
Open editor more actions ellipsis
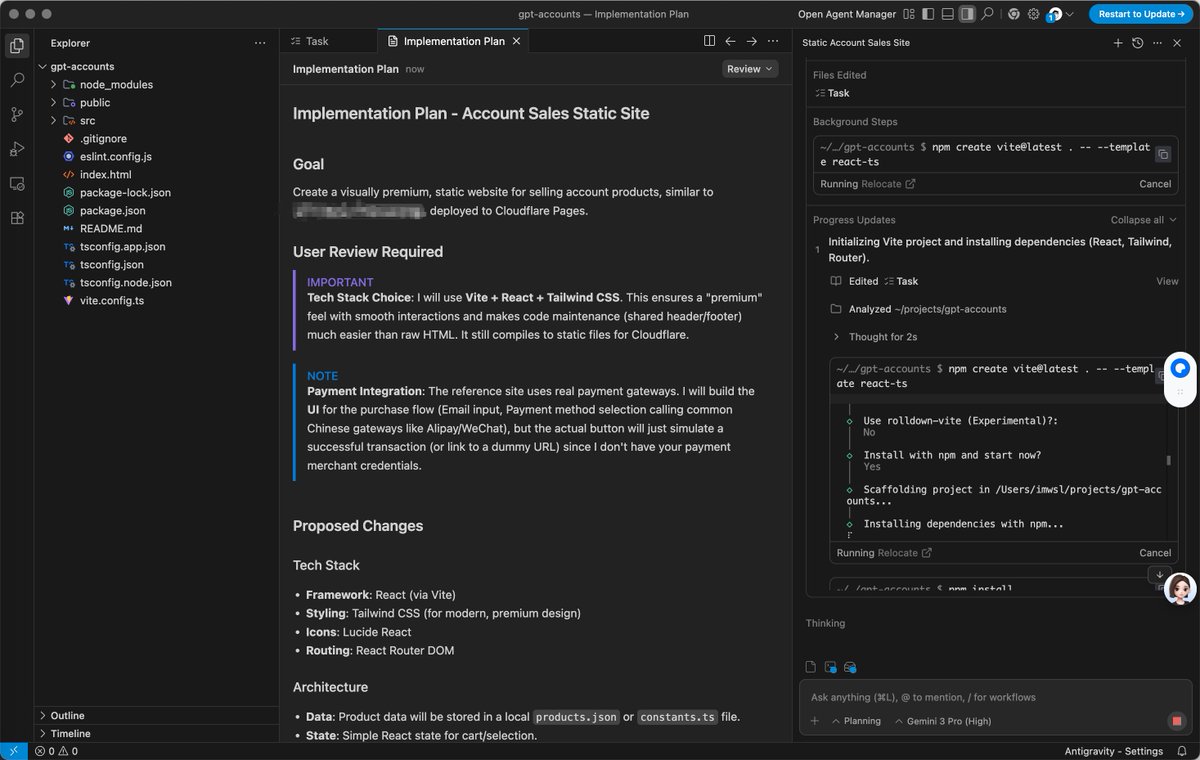tap(772, 41)
